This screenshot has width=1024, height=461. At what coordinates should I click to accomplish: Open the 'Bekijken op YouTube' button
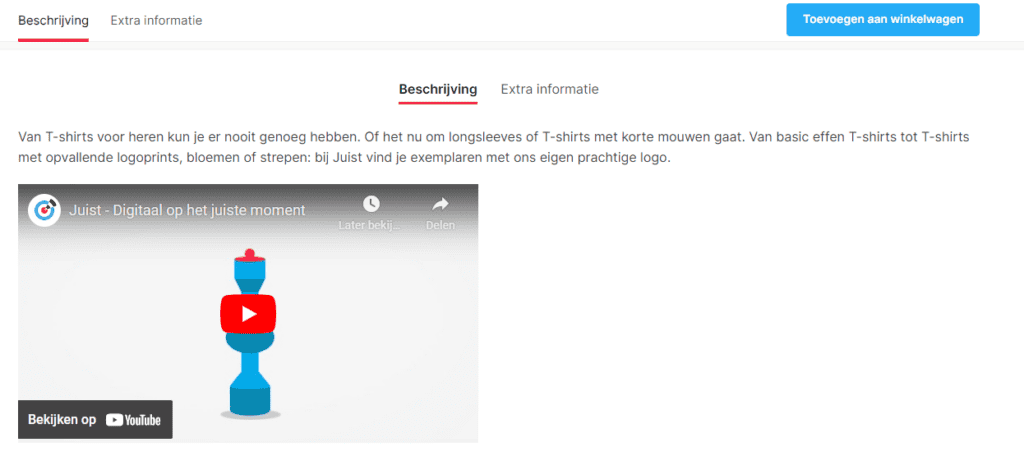tap(95, 420)
